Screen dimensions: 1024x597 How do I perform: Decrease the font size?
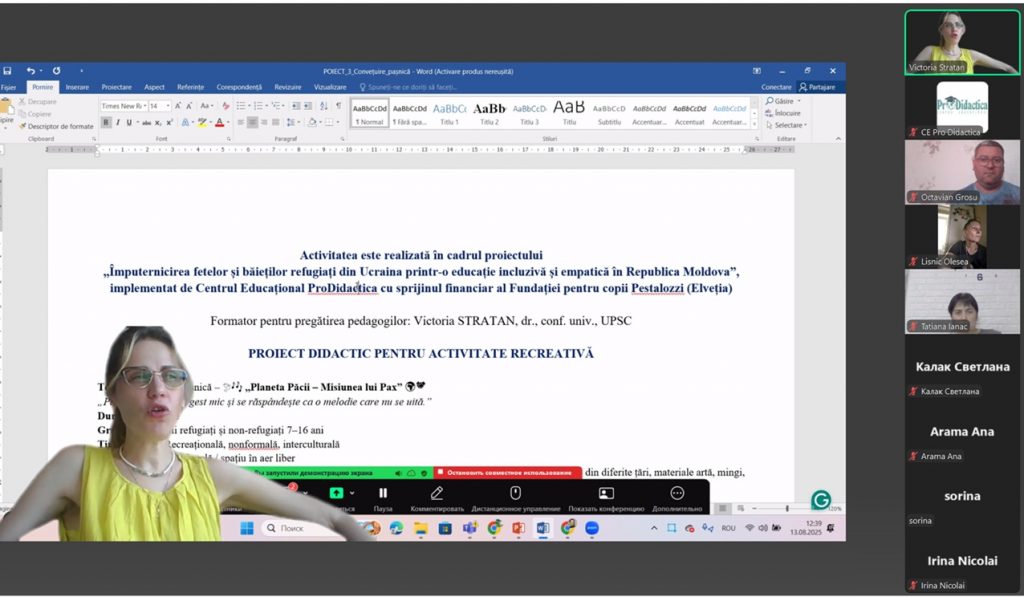coord(189,106)
